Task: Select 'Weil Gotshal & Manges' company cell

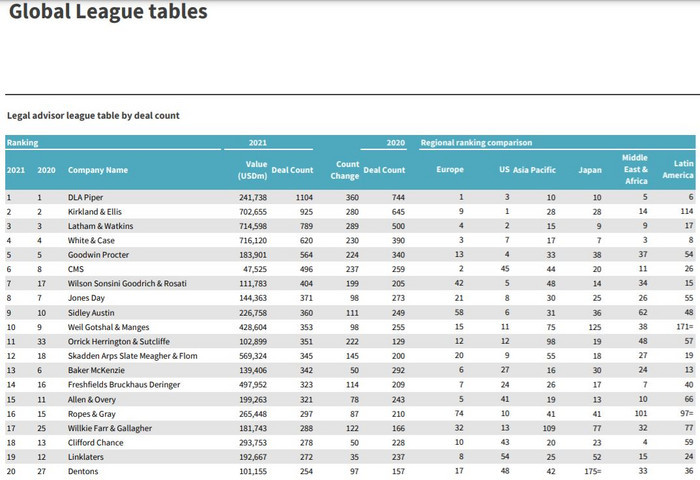Action: click(108, 327)
